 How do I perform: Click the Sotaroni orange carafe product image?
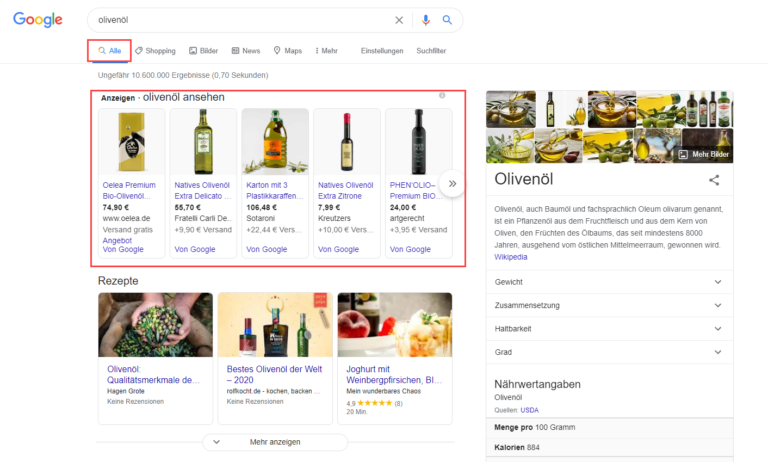click(x=275, y=142)
